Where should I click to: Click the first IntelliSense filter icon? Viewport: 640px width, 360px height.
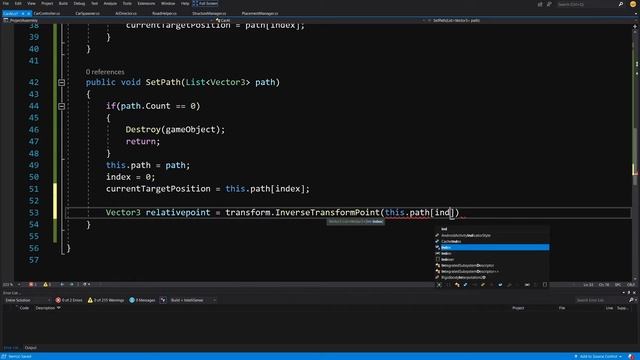[x=439, y=284]
